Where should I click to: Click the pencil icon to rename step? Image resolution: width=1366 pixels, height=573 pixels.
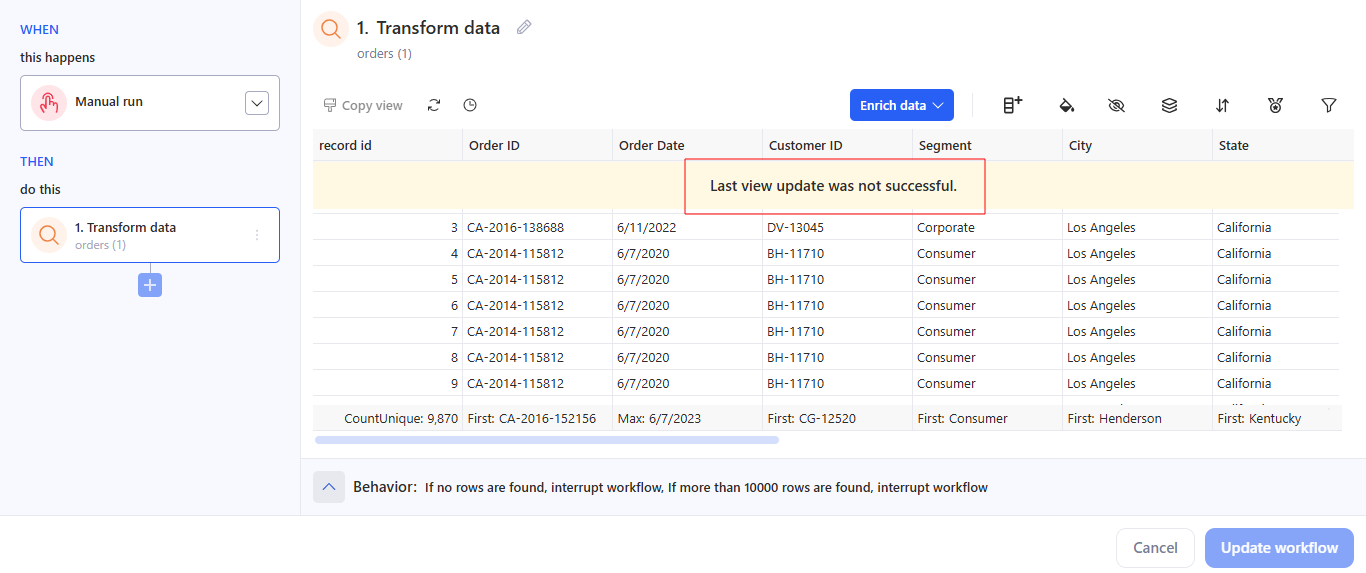click(x=524, y=28)
